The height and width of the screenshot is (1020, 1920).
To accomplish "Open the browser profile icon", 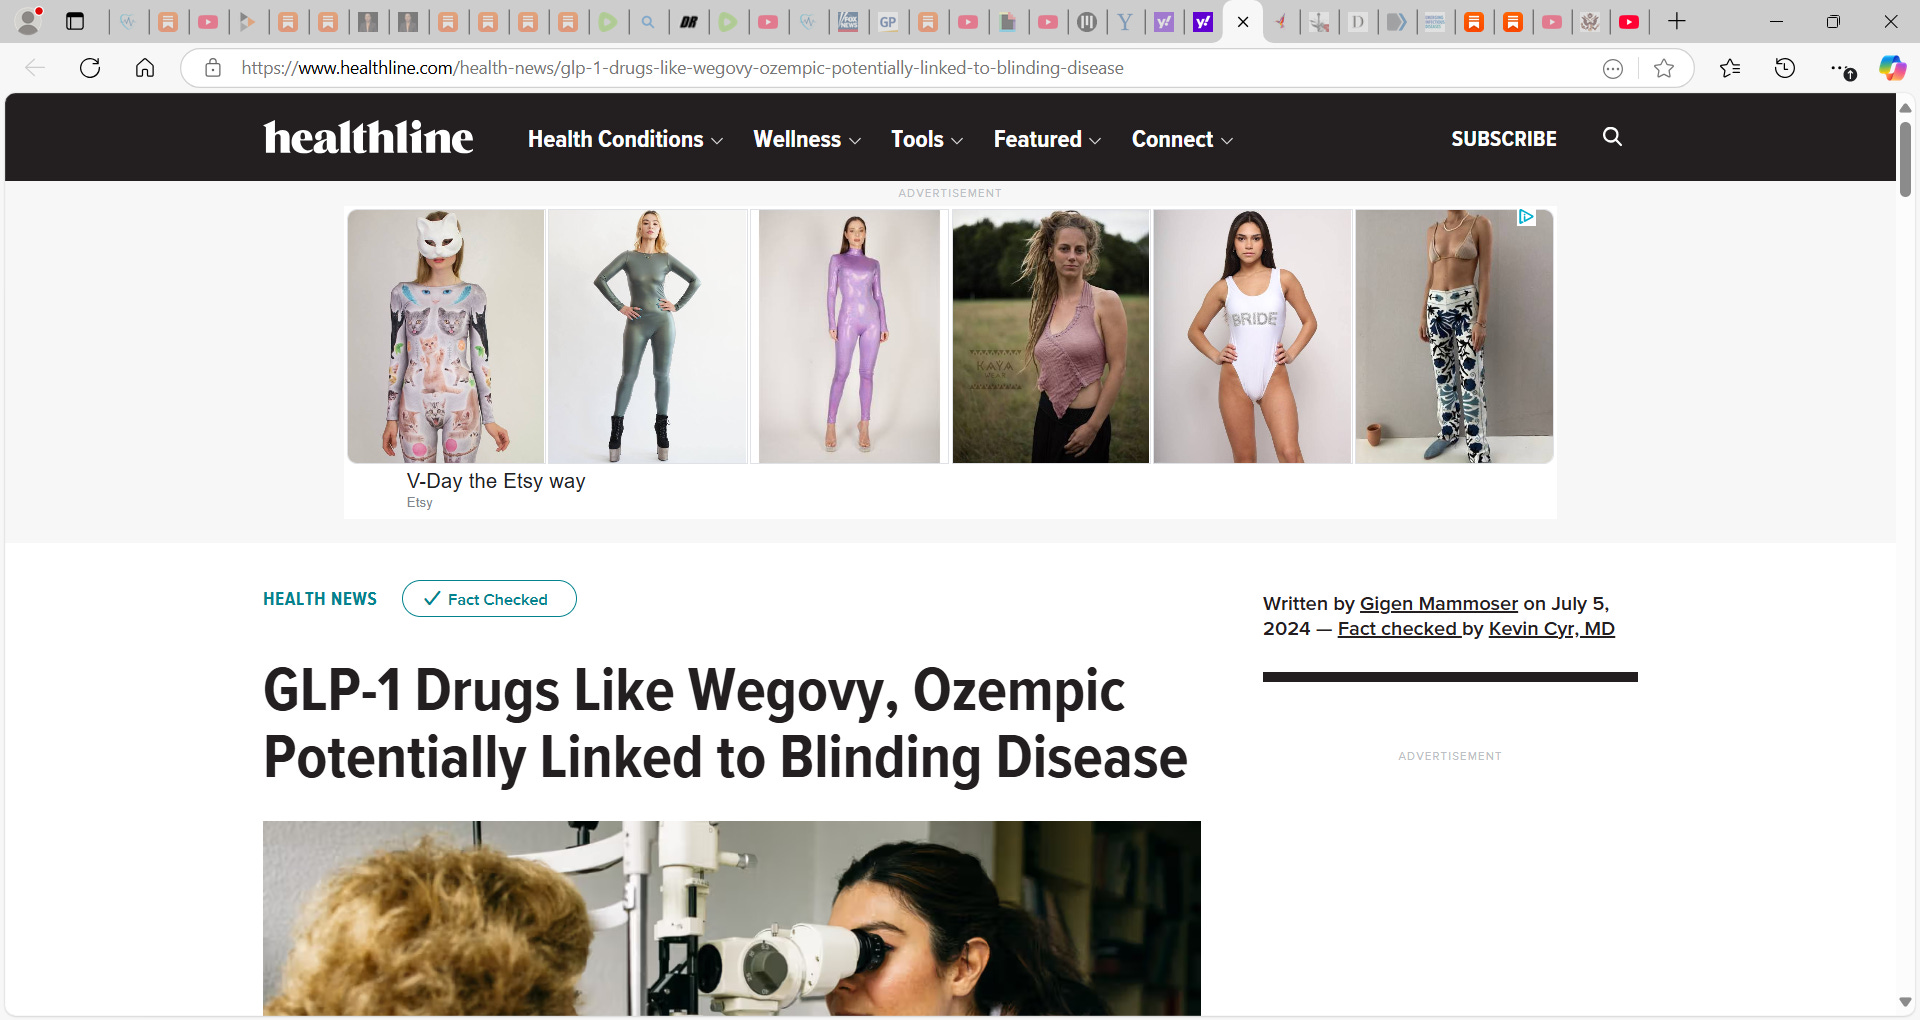I will pos(29,21).
